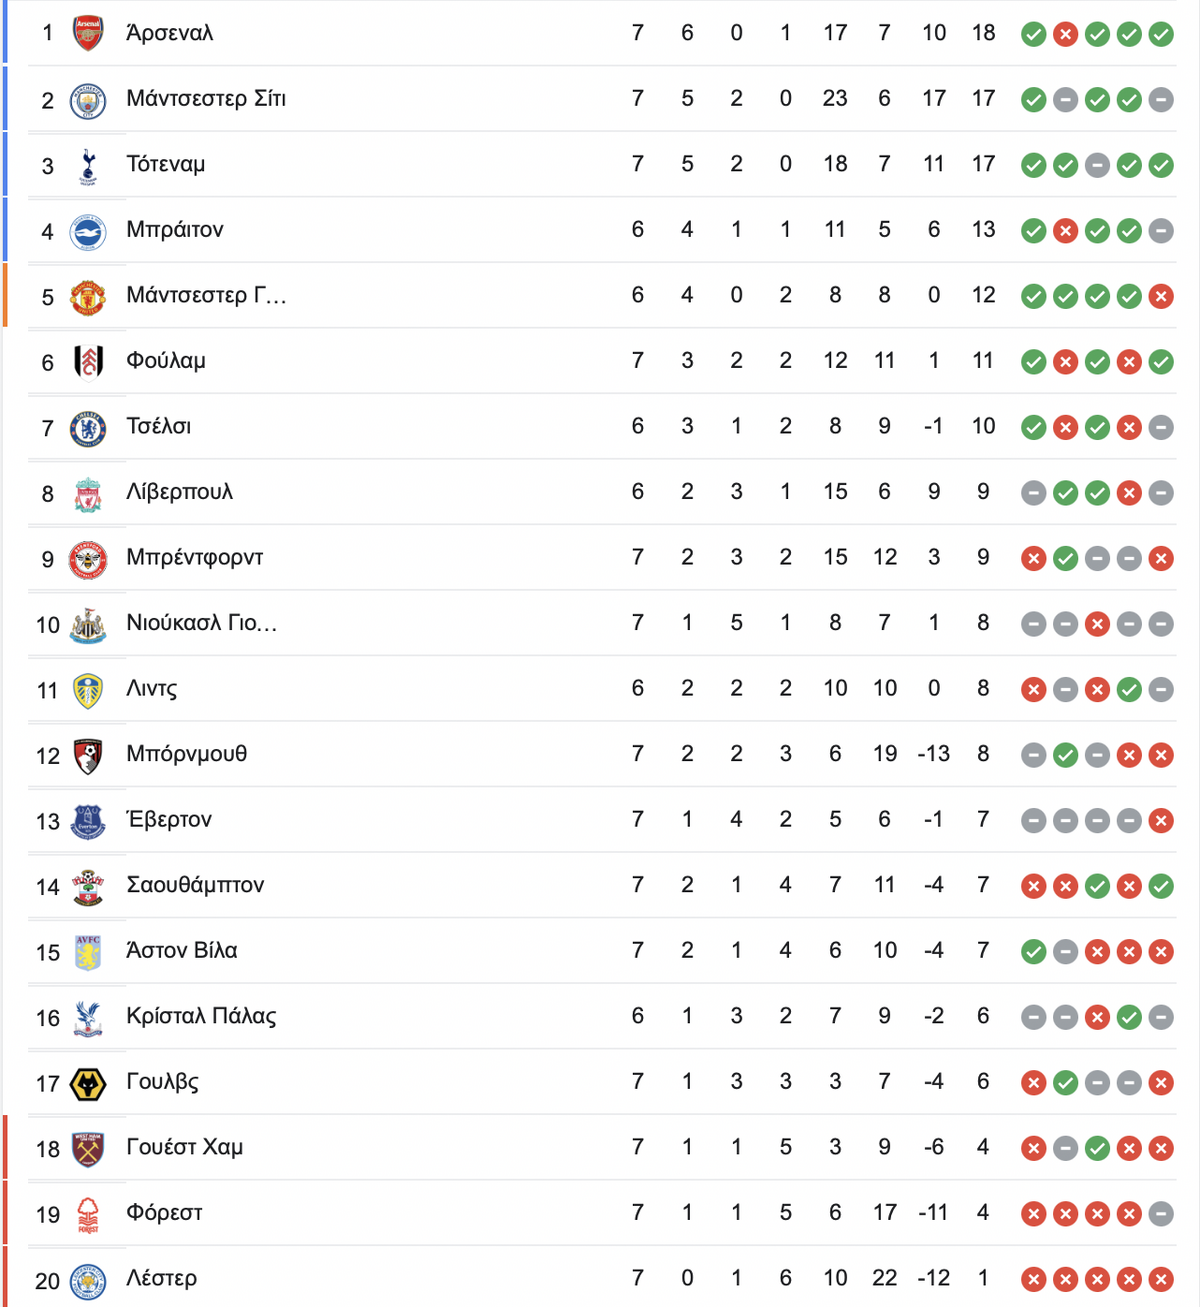Click Arsenal's red loss result marker

(1066, 35)
